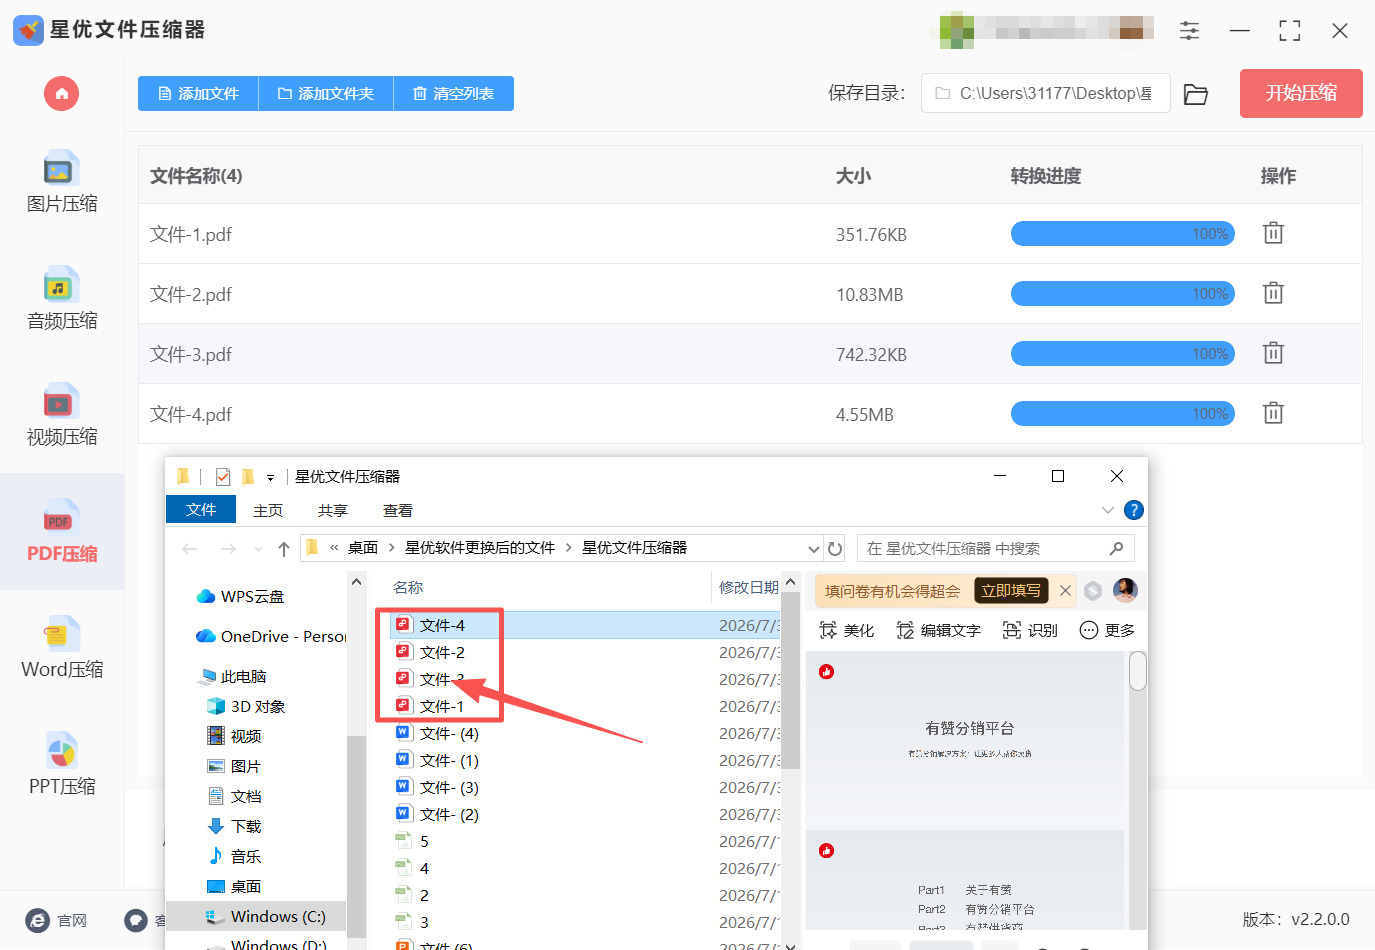Image resolution: width=1375 pixels, height=950 pixels.
Task: Refresh the Explorer folder view
Action: point(835,548)
